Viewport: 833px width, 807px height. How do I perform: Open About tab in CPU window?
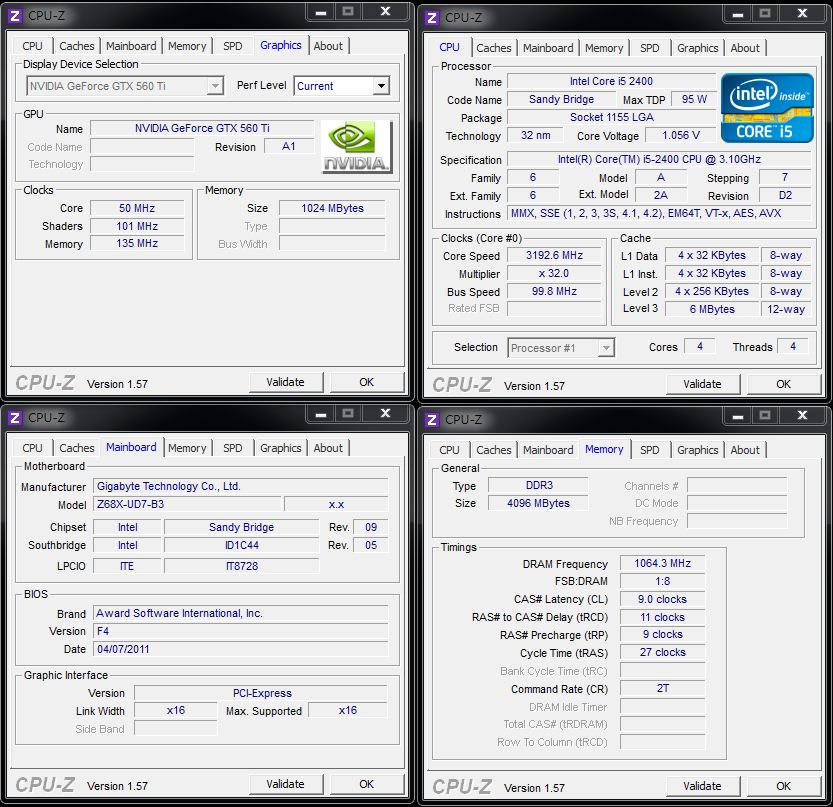coord(745,48)
